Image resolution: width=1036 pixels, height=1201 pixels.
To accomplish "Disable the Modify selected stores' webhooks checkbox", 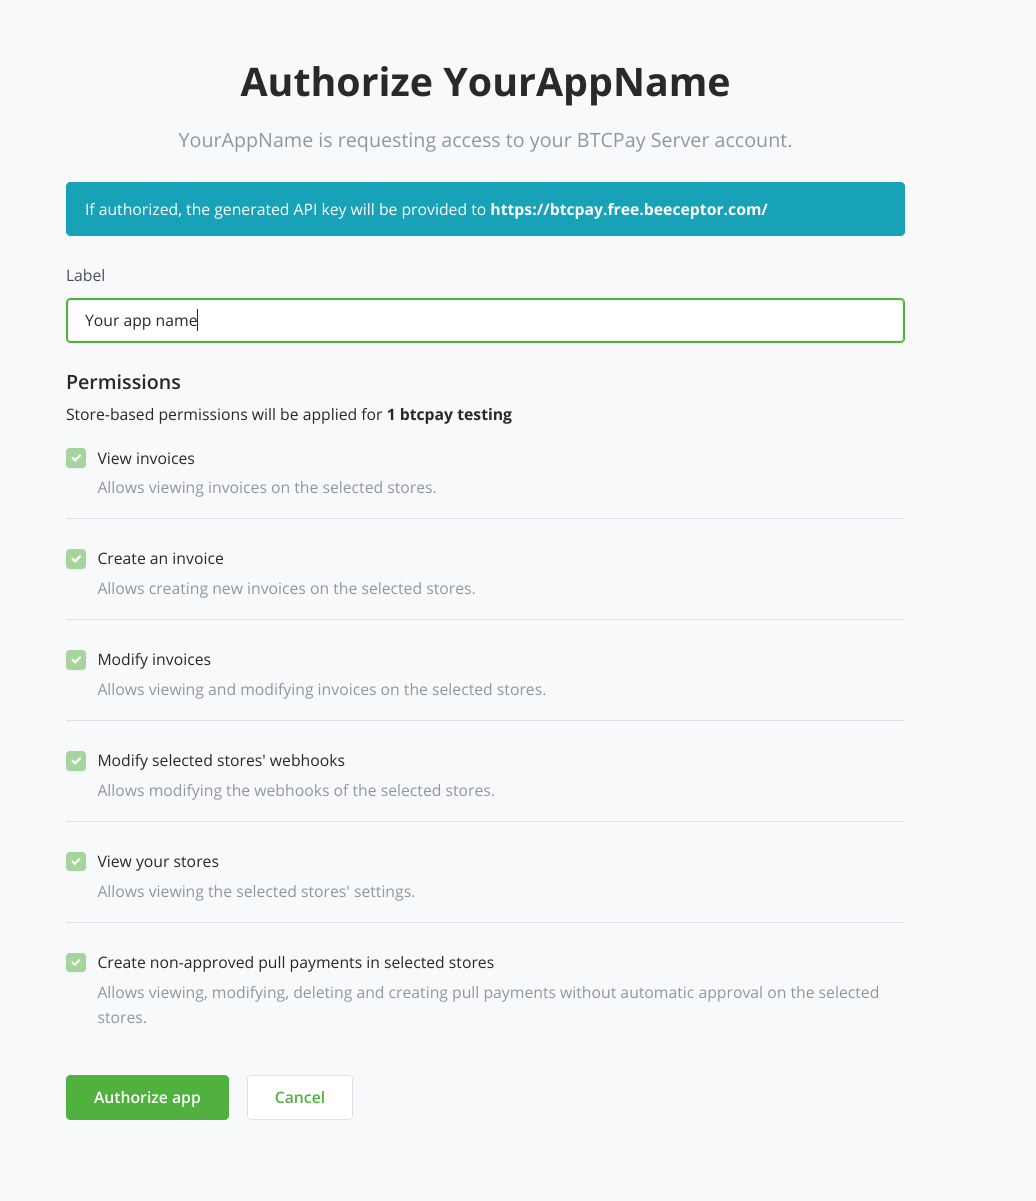I will (x=76, y=760).
